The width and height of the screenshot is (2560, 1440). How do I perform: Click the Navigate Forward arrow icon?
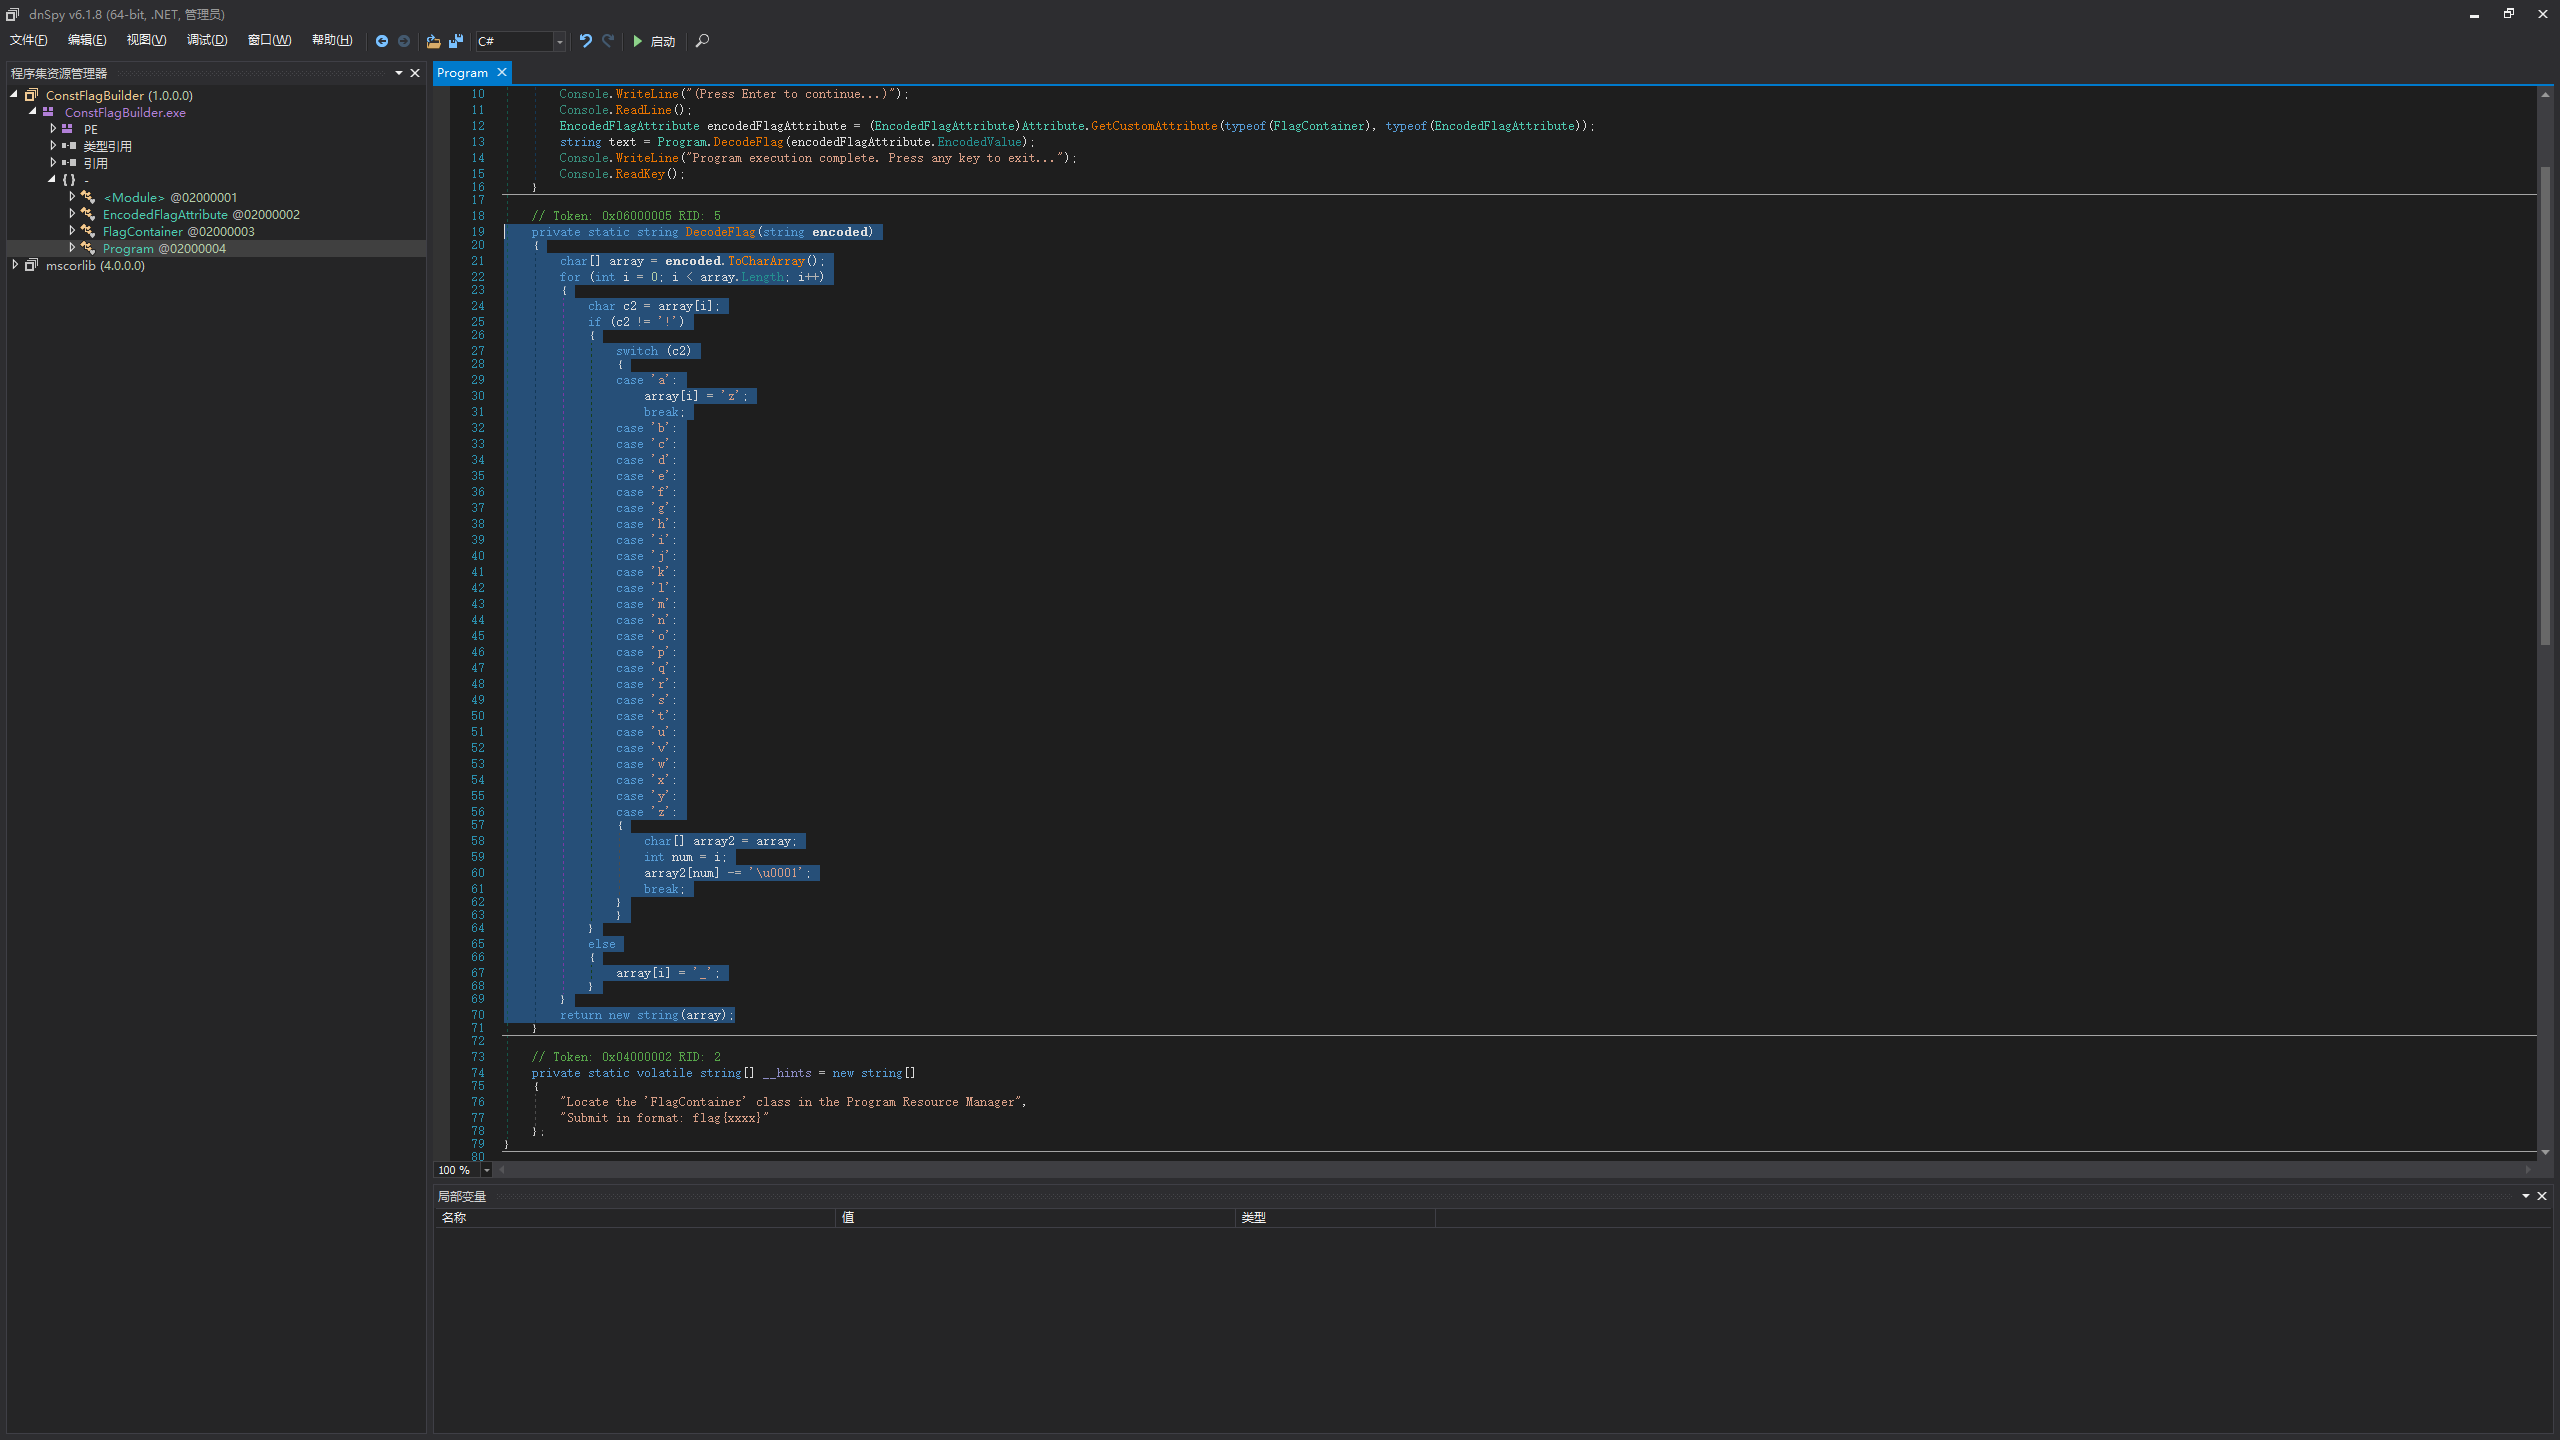pyautogui.click(x=404, y=41)
